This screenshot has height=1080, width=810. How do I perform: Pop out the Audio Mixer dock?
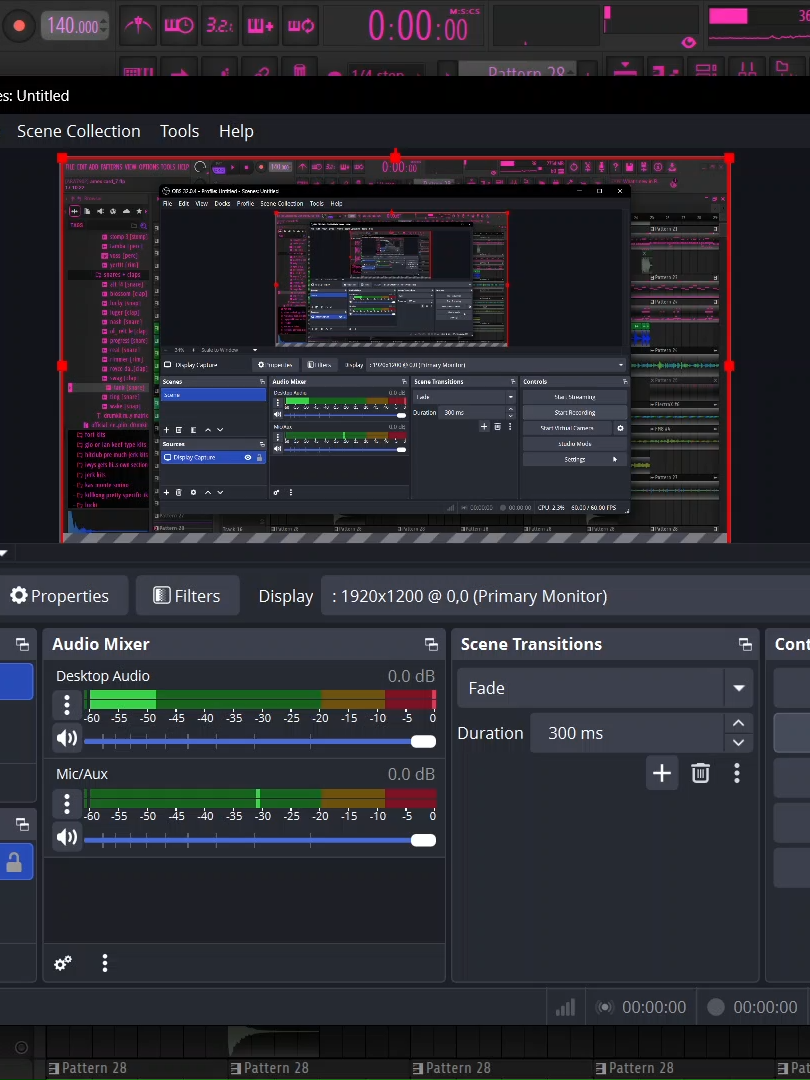[431, 645]
